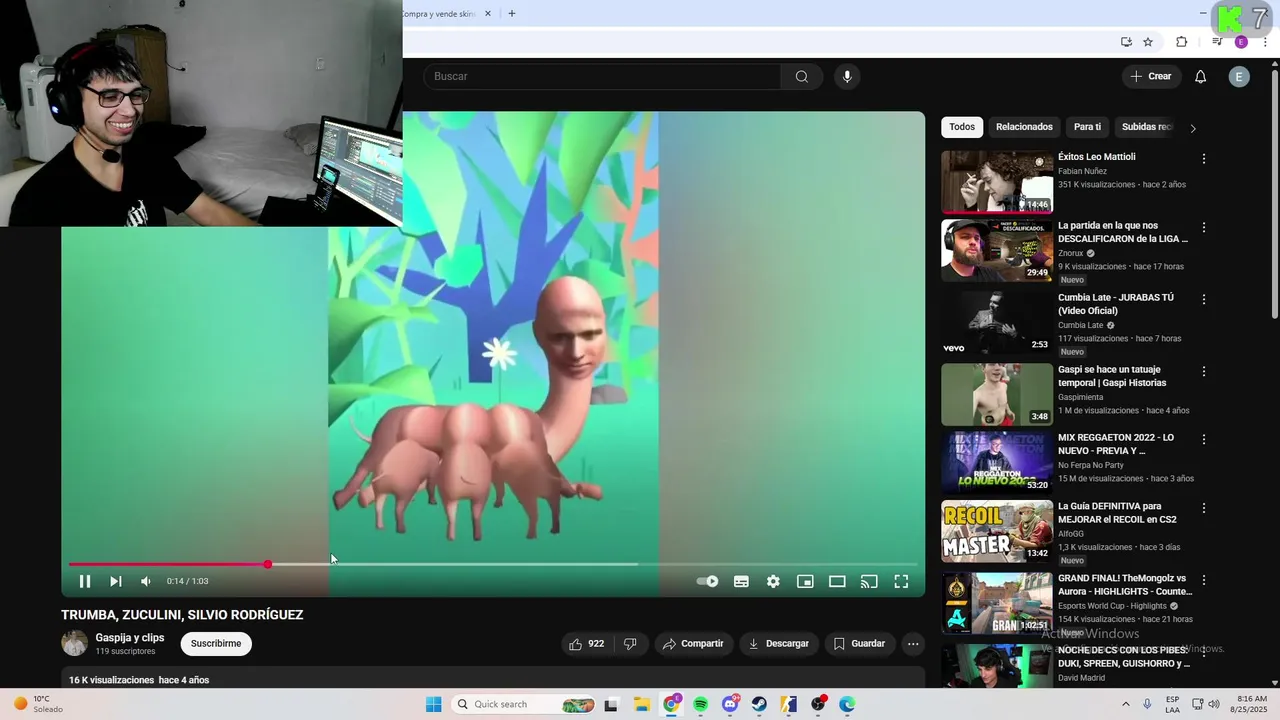Mute the video volume speaker icon

[146, 581]
